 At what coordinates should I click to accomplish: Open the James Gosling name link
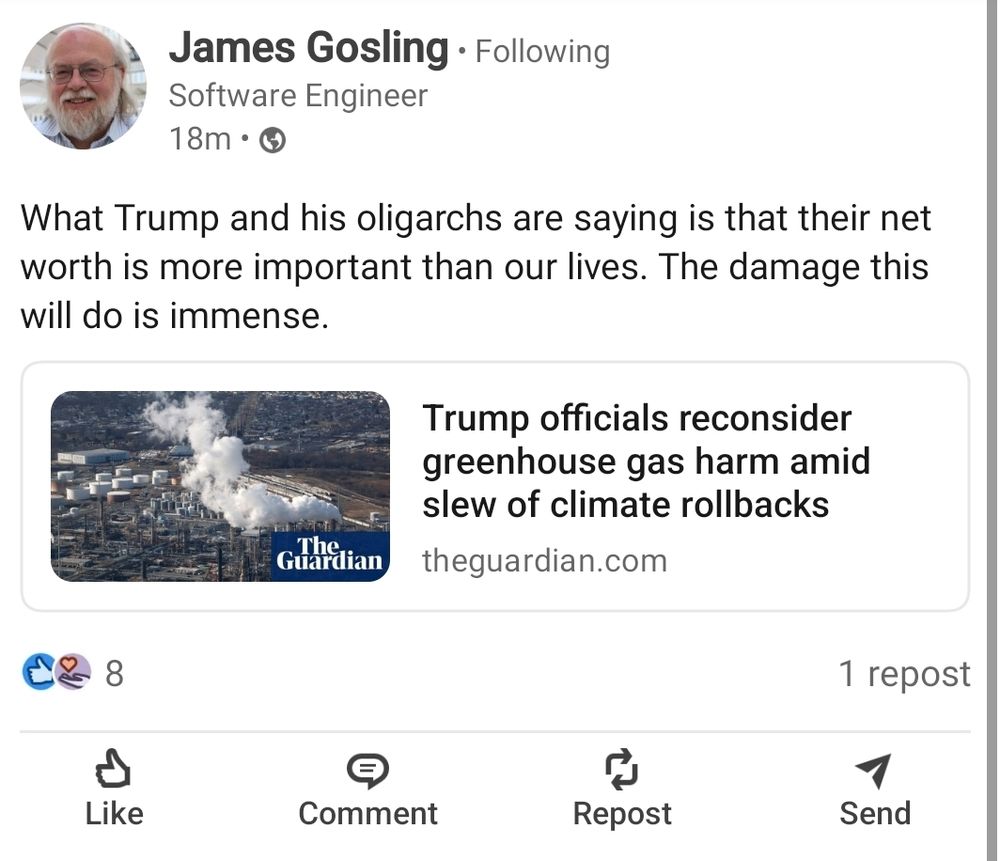click(308, 47)
